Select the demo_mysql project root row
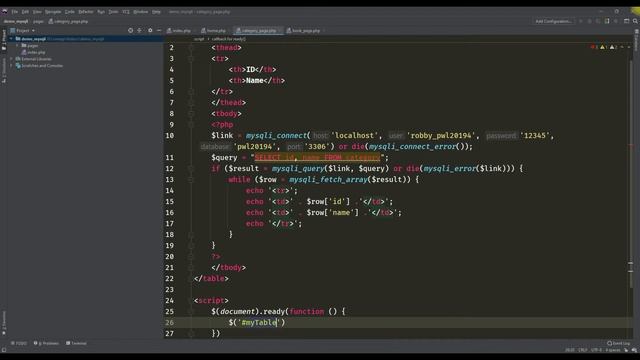The width and height of the screenshot is (640, 360). 86,39
